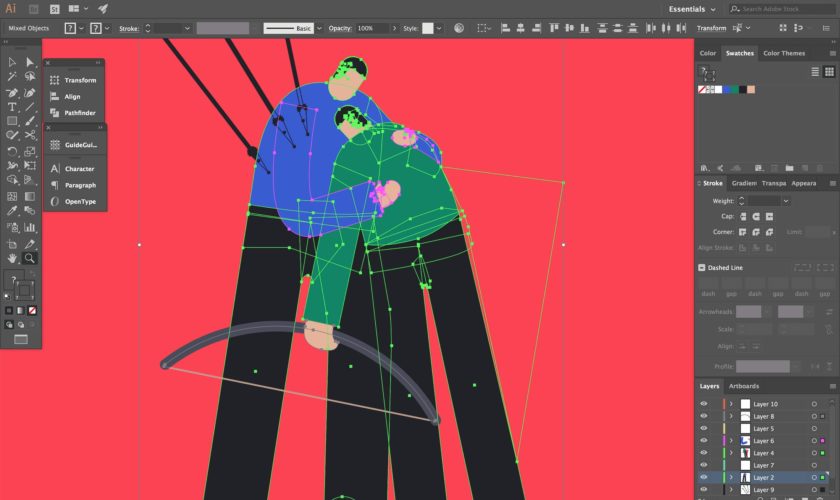Switch to the Gradient panel tab

(x=744, y=183)
